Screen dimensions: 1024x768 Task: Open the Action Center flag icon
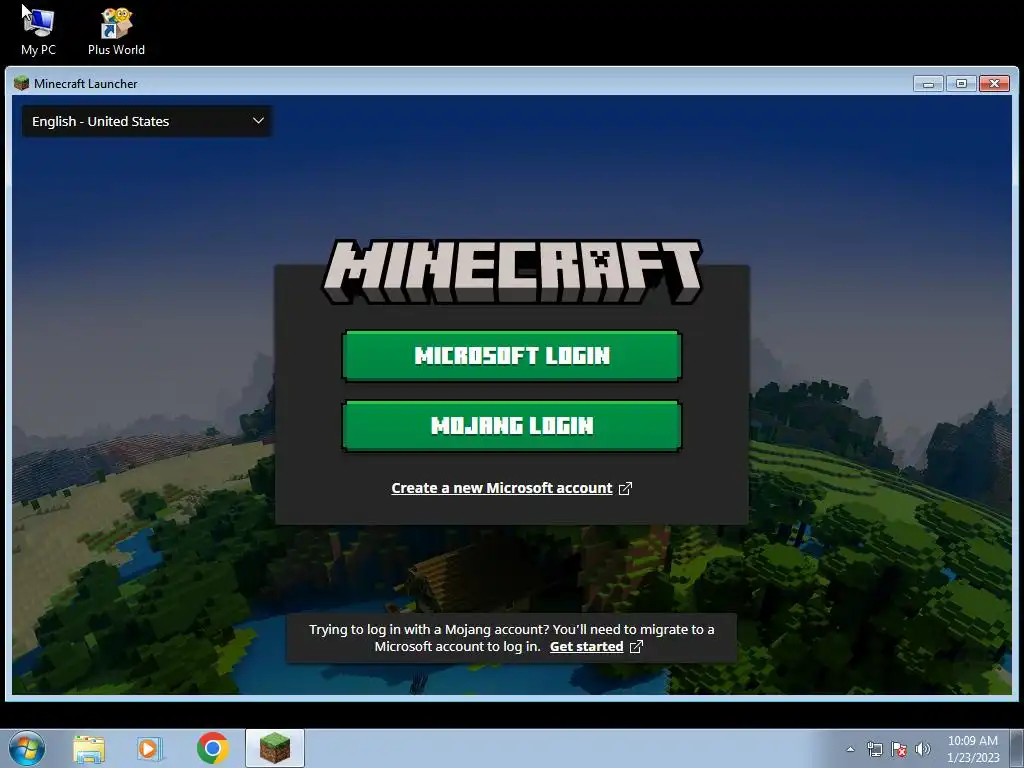click(899, 749)
